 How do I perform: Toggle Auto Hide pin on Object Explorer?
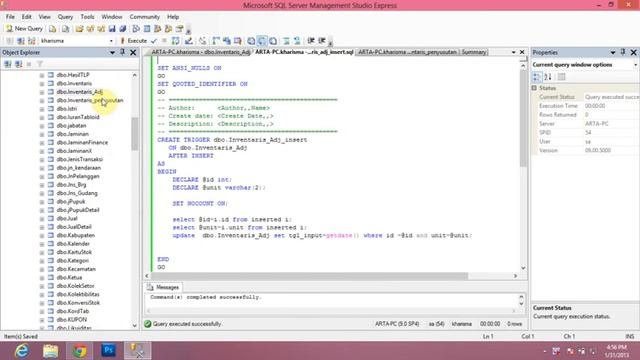[122, 52]
